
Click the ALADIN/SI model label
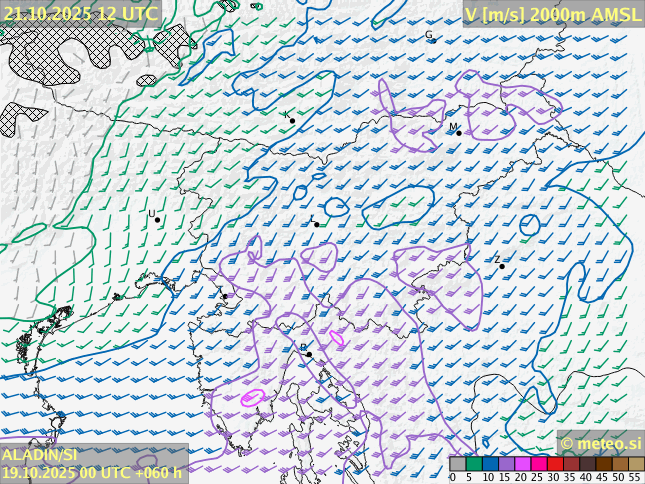(x=40, y=454)
